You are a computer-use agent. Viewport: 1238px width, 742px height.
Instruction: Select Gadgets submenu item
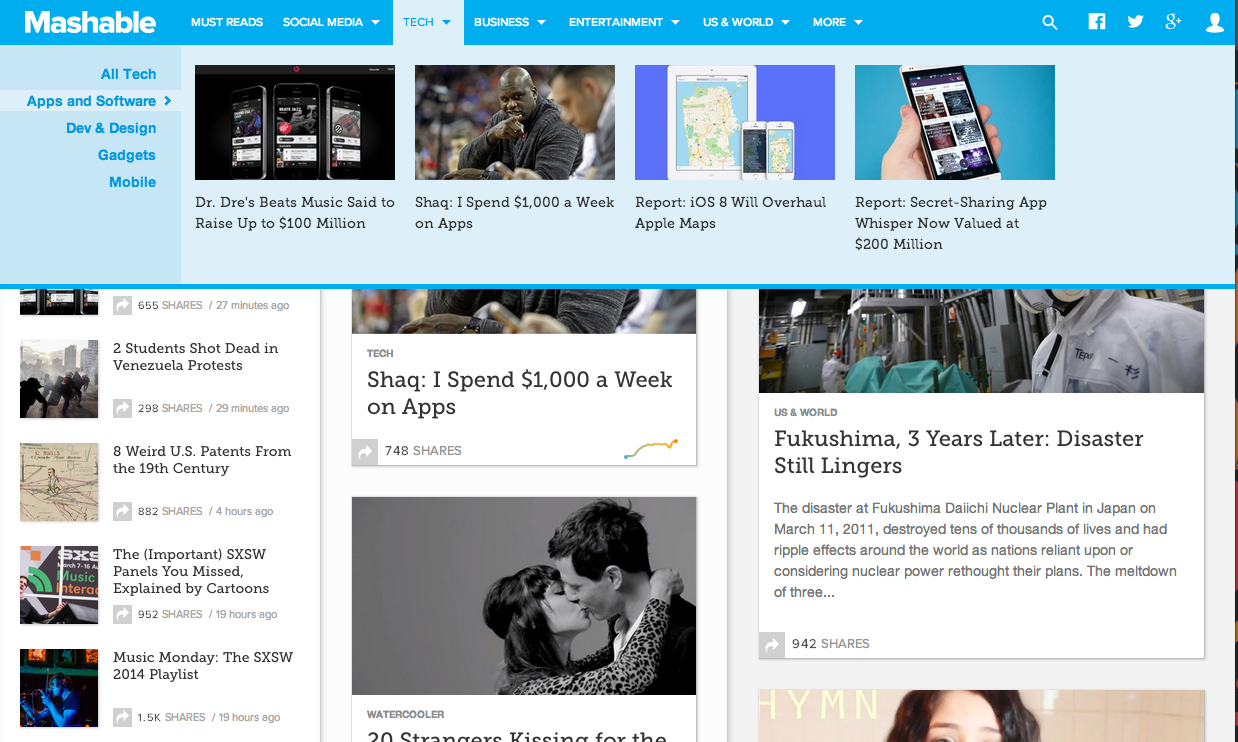tap(127, 155)
